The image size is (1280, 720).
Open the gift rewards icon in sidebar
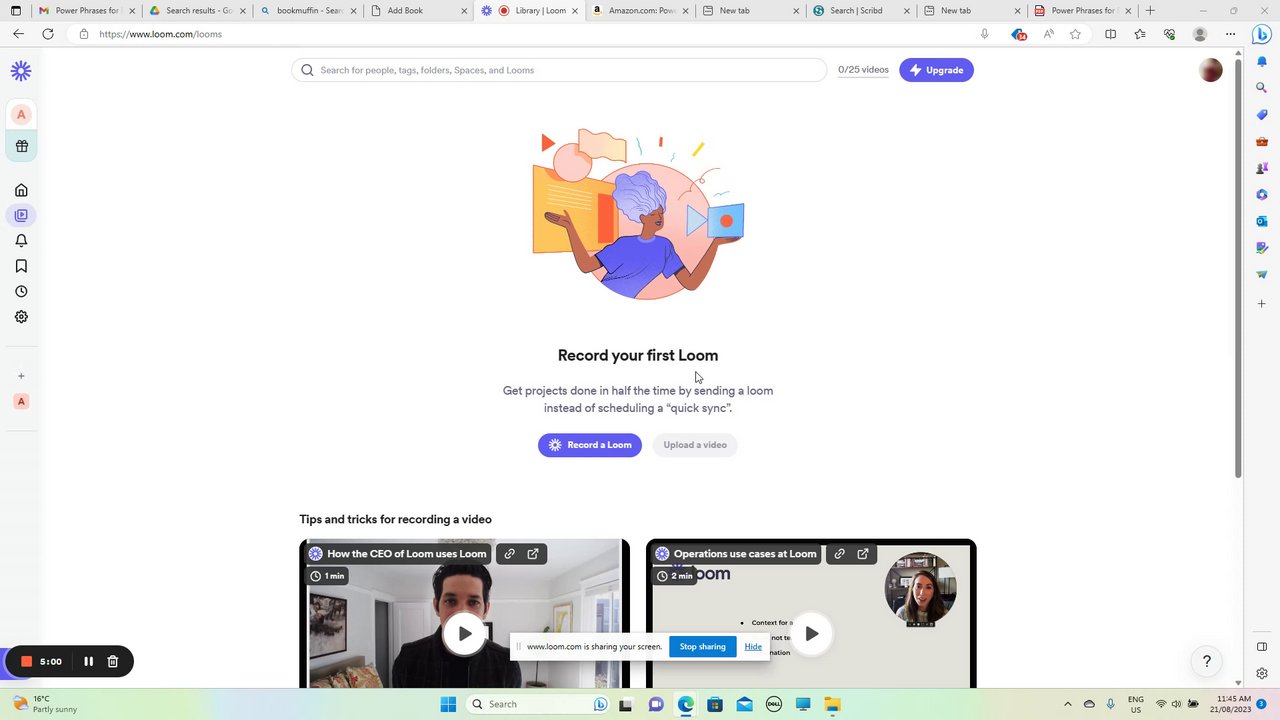[x=21, y=146]
